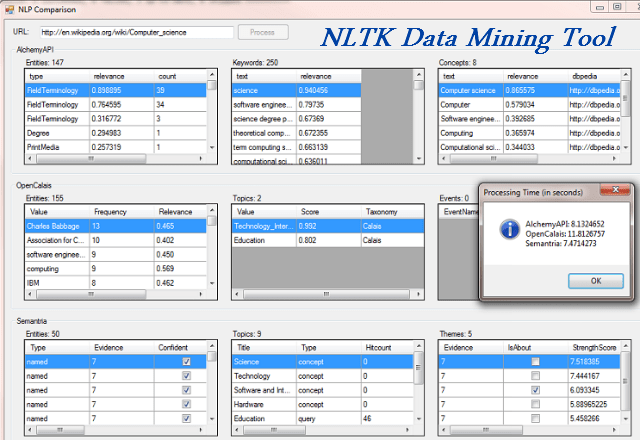Viewport: 640px width, 440px height.
Task: Select the 'Computer science' concept row
Action: pyautogui.click(x=529, y=91)
